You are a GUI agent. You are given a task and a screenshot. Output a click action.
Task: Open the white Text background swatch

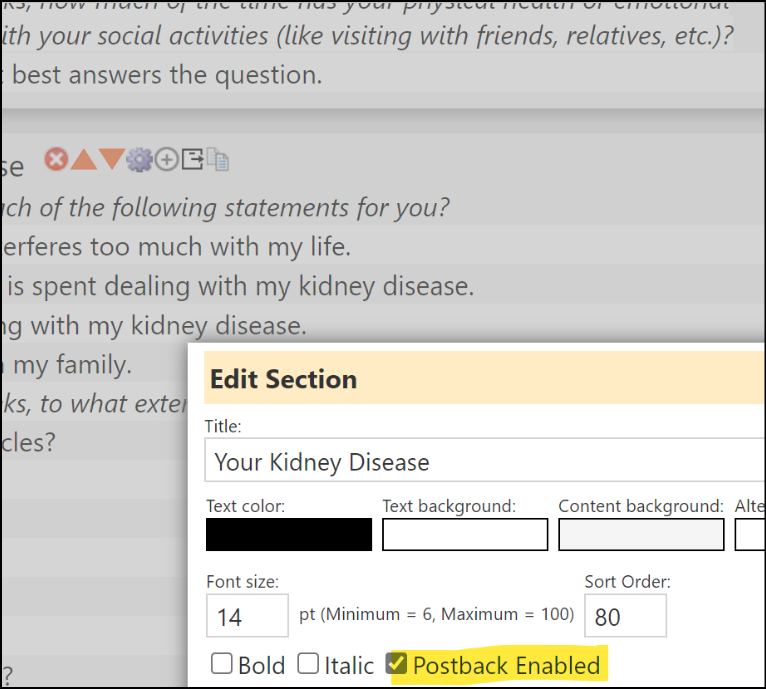click(465, 535)
